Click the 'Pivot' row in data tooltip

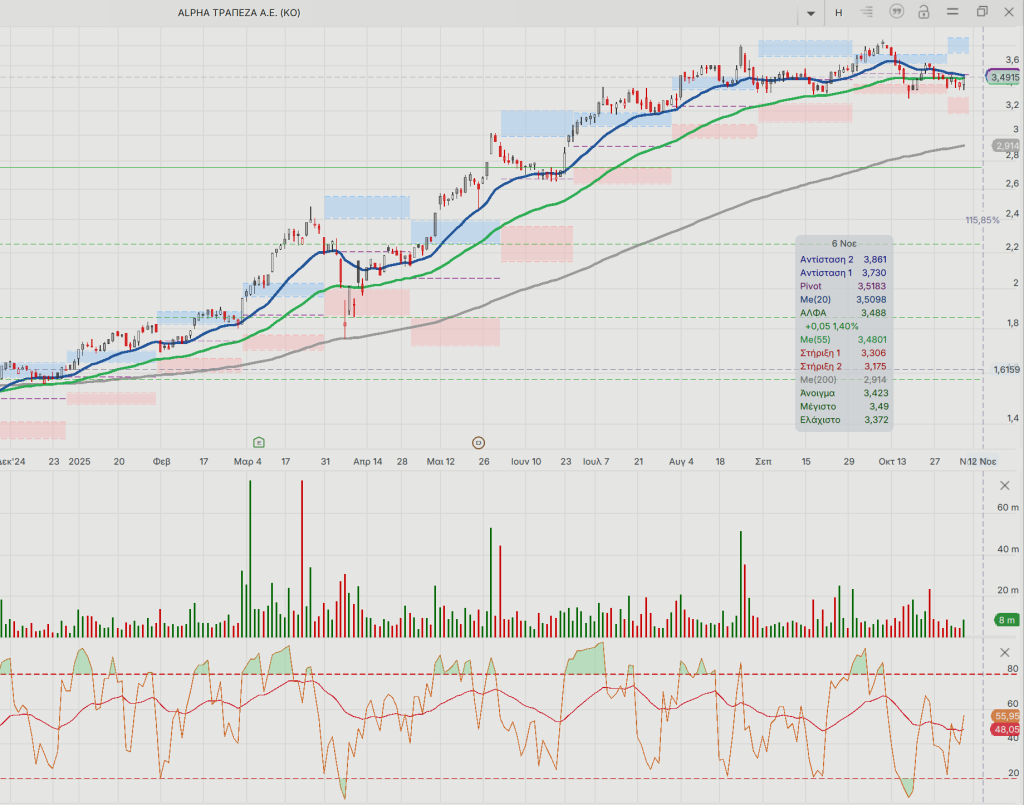(843, 286)
